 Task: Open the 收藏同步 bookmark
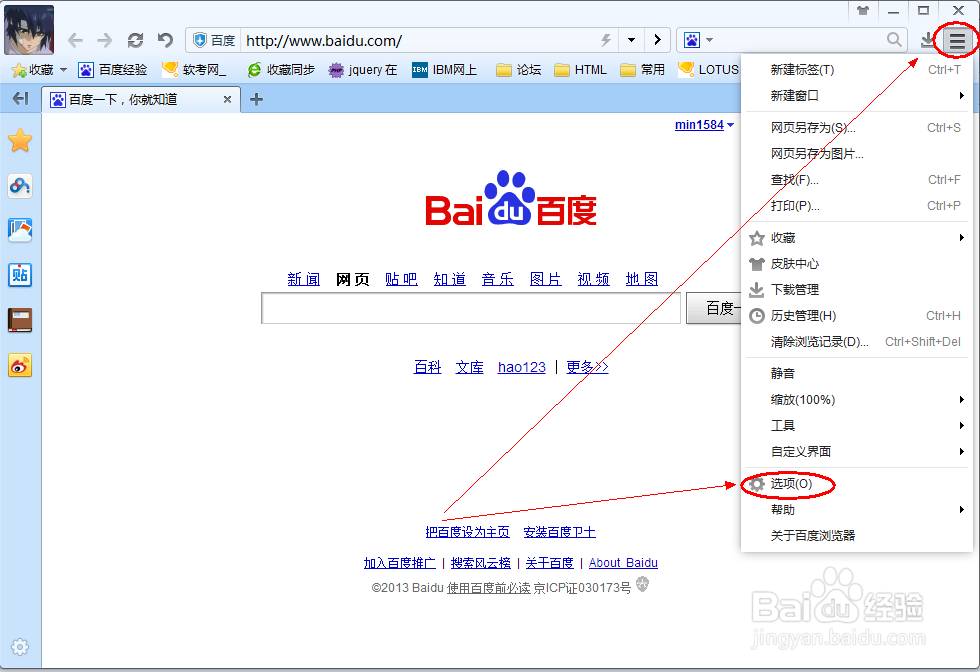pos(281,69)
